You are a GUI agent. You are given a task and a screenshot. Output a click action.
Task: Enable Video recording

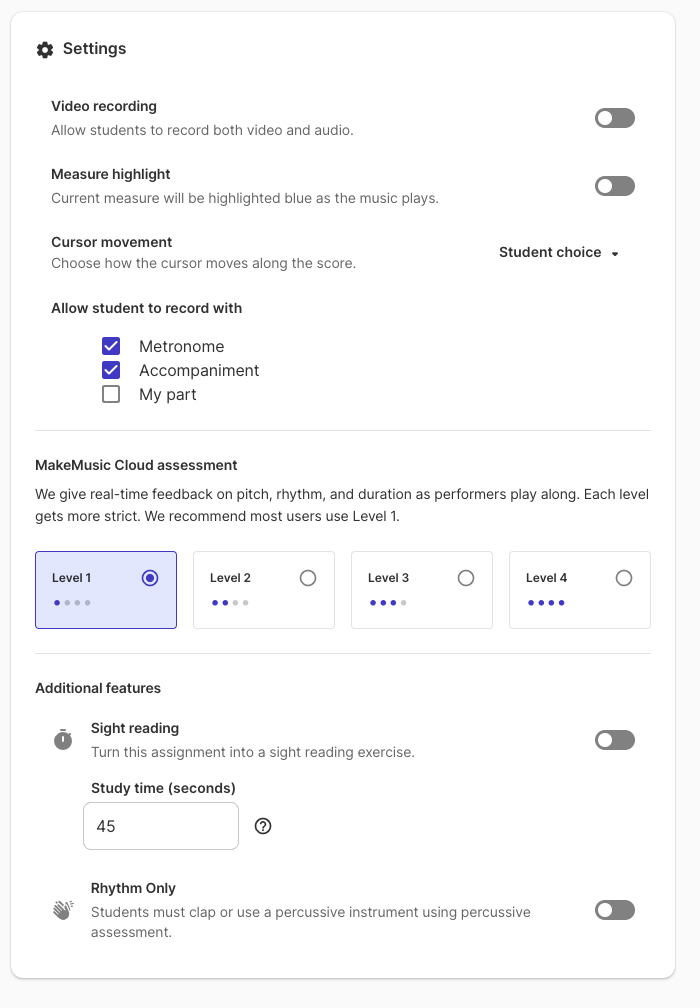tap(614, 117)
